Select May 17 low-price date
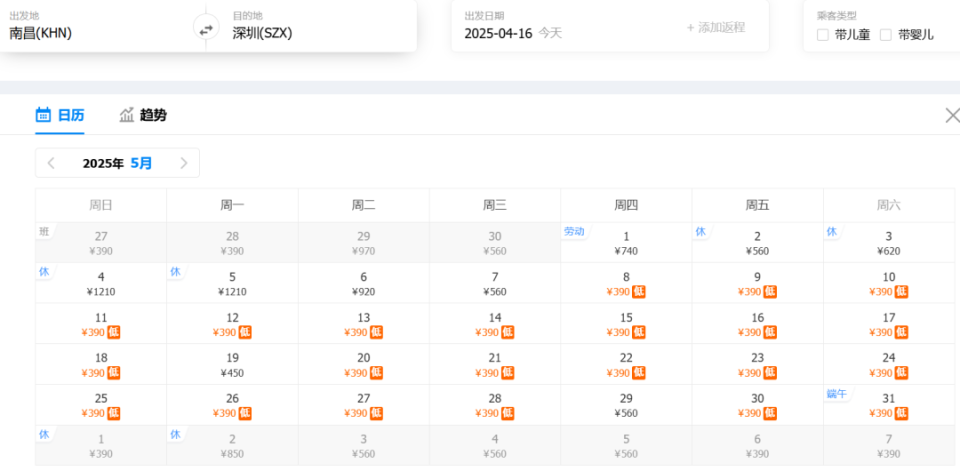 pos(888,323)
